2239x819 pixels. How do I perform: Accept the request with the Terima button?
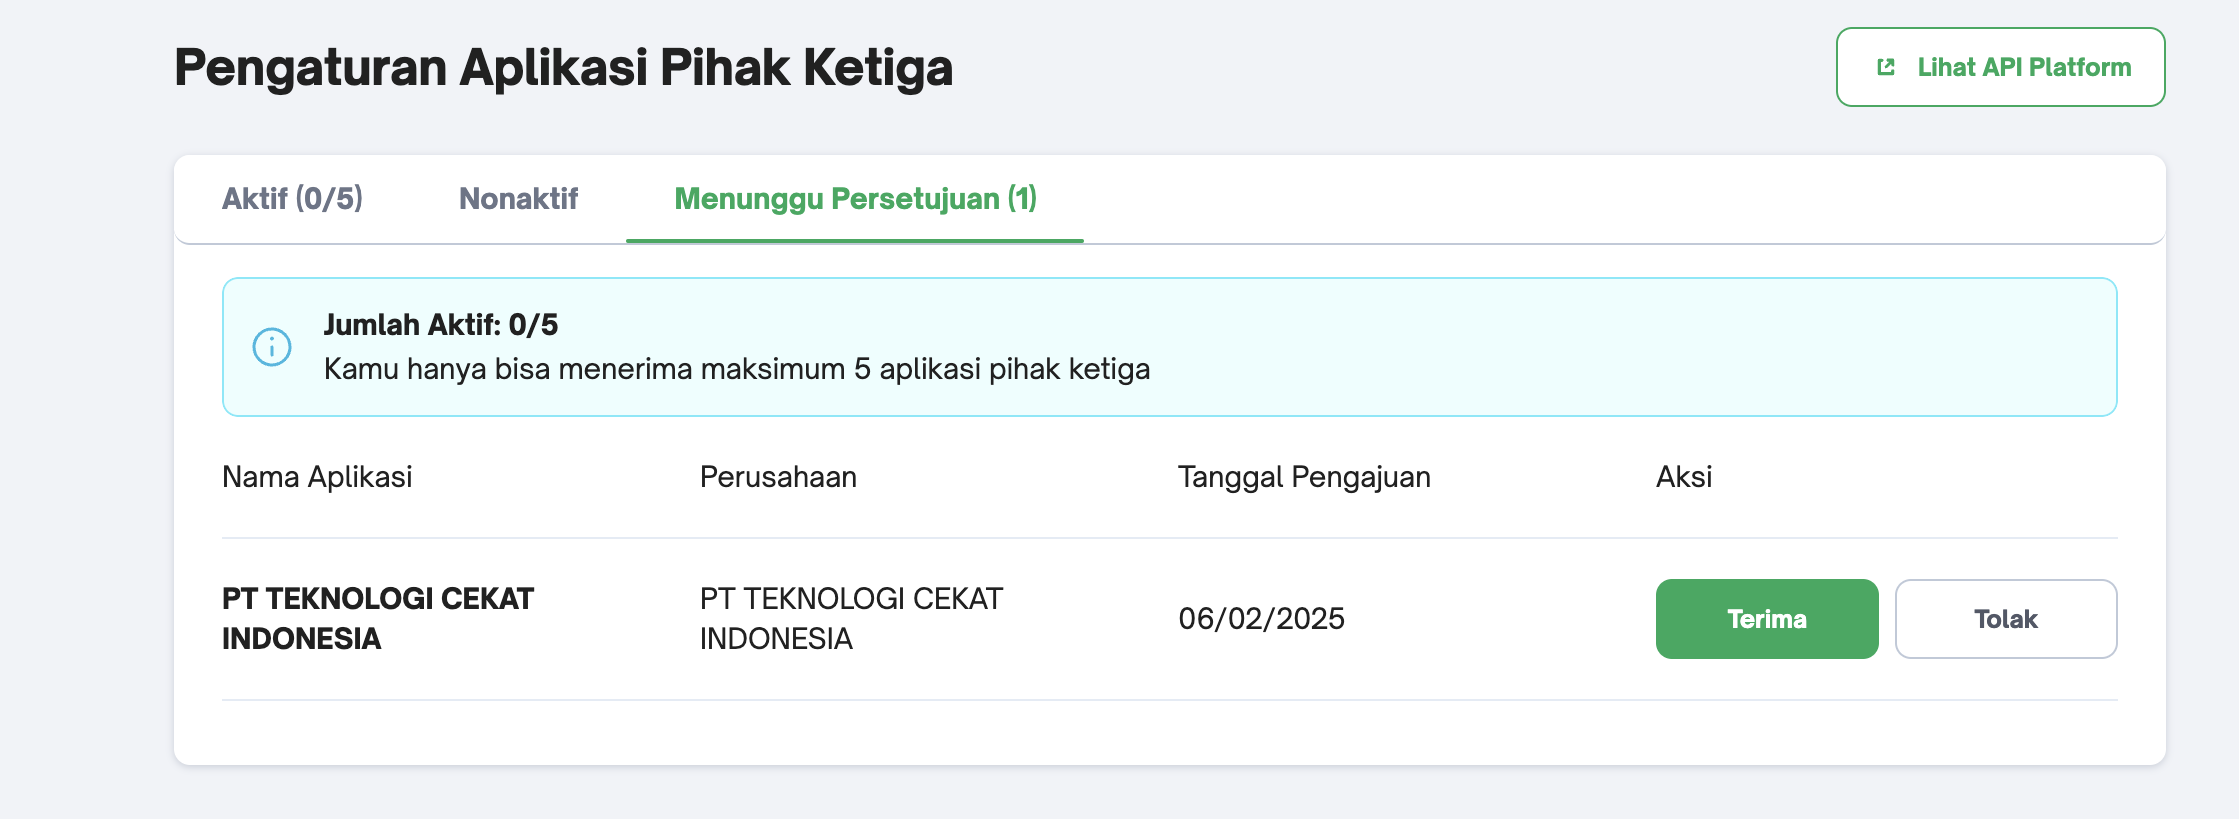pos(1767,619)
